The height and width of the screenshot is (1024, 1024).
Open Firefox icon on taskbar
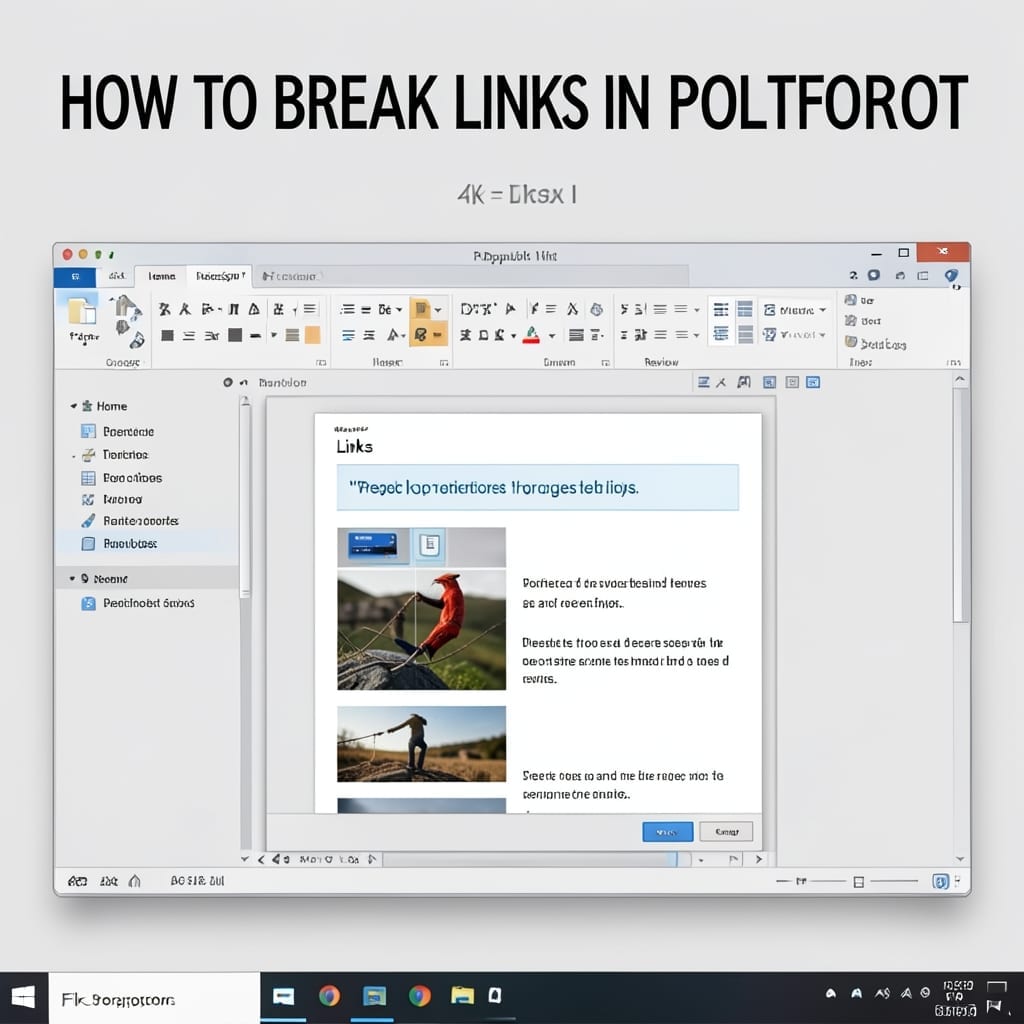330,996
